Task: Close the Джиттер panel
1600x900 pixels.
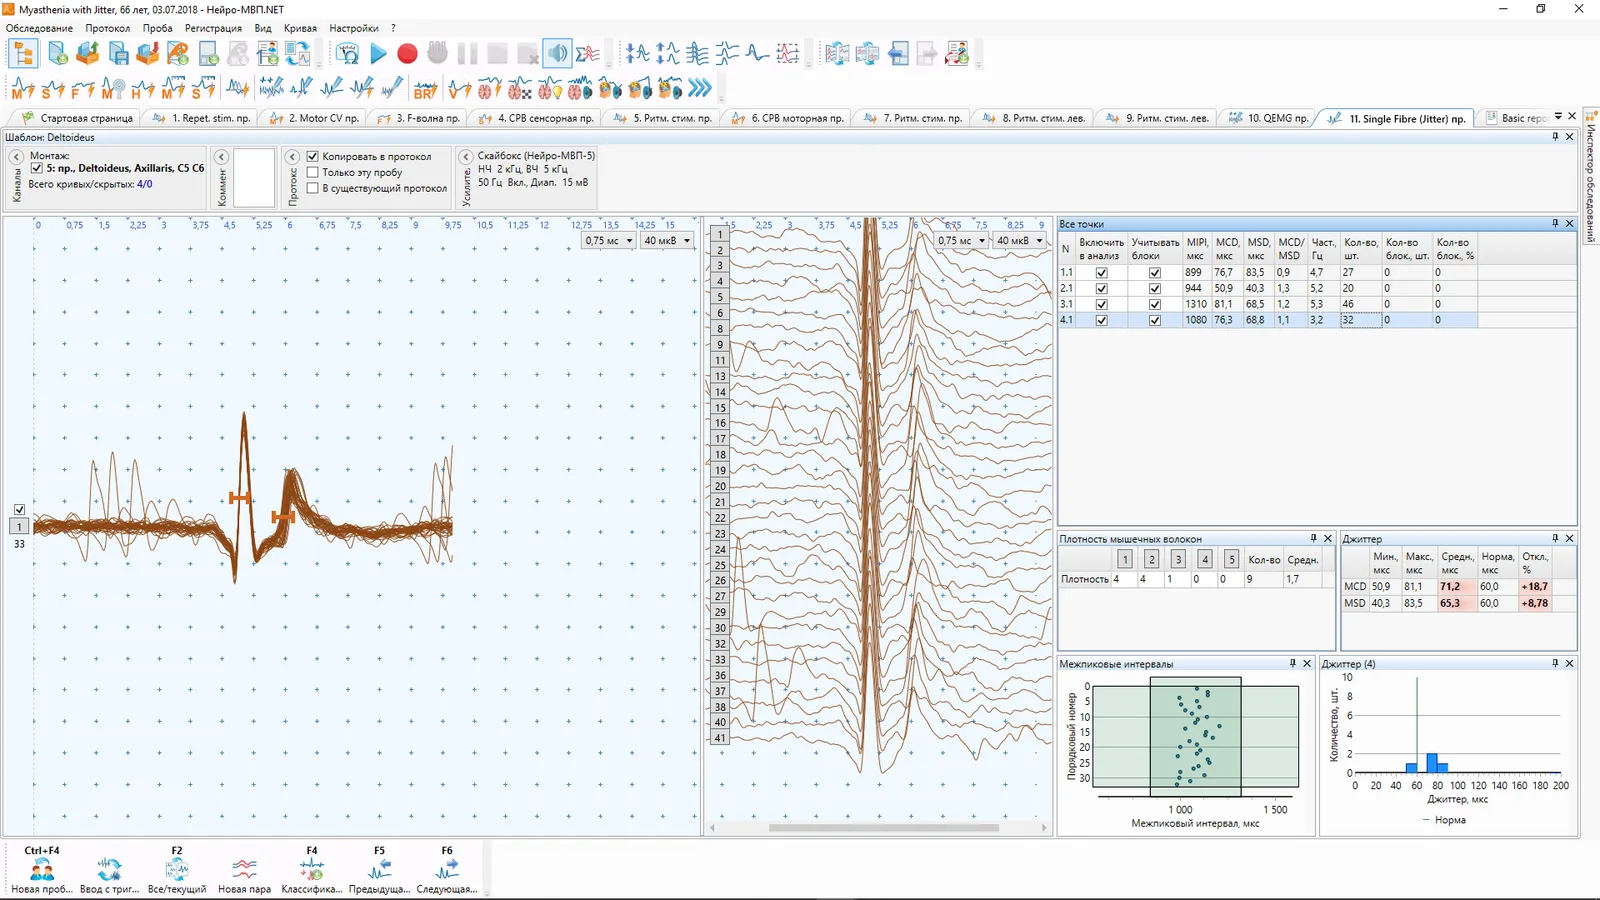Action: 1569,538
